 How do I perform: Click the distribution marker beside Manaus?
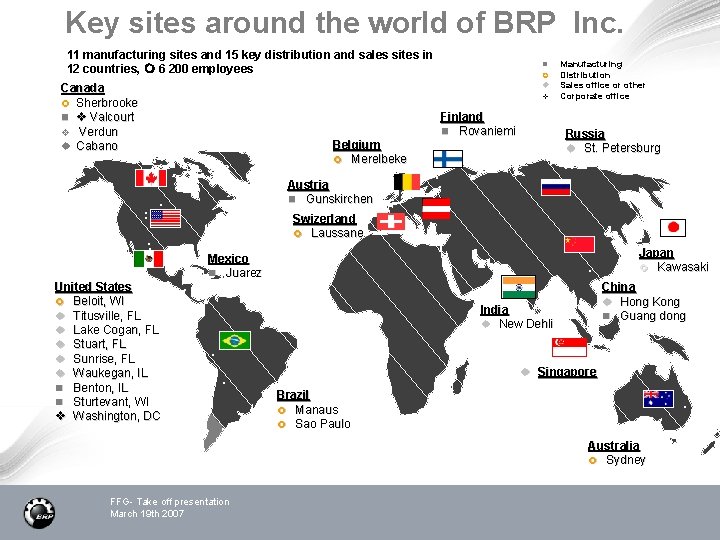[x=282, y=411]
